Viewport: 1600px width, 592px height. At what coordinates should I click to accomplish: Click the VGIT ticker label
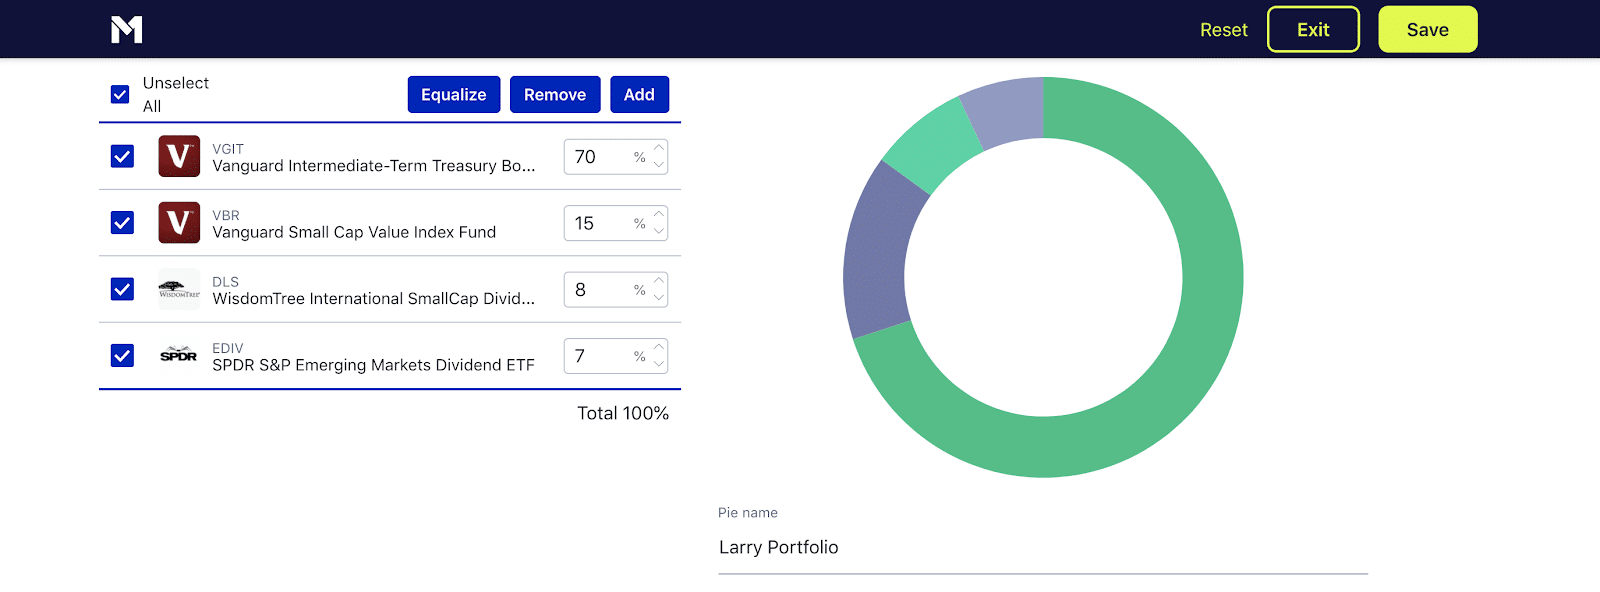pyautogui.click(x=228, y=149)
